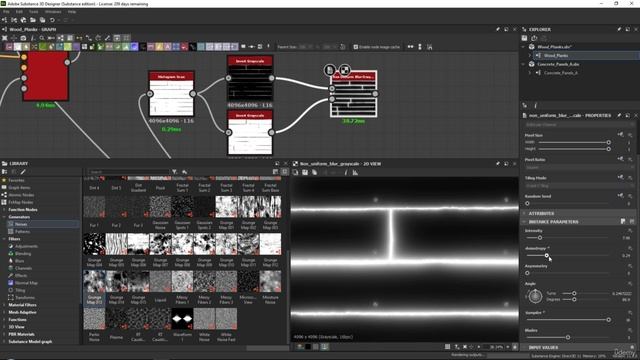
Task: Open Favorites in Library panel
Action: [x=16, y=180]
